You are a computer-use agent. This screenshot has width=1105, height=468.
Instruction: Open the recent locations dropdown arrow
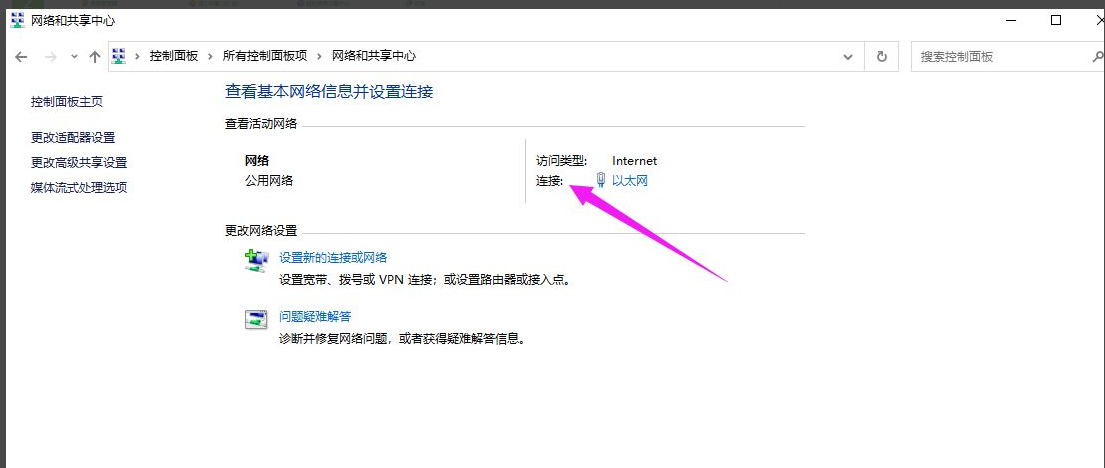[74, 57]
